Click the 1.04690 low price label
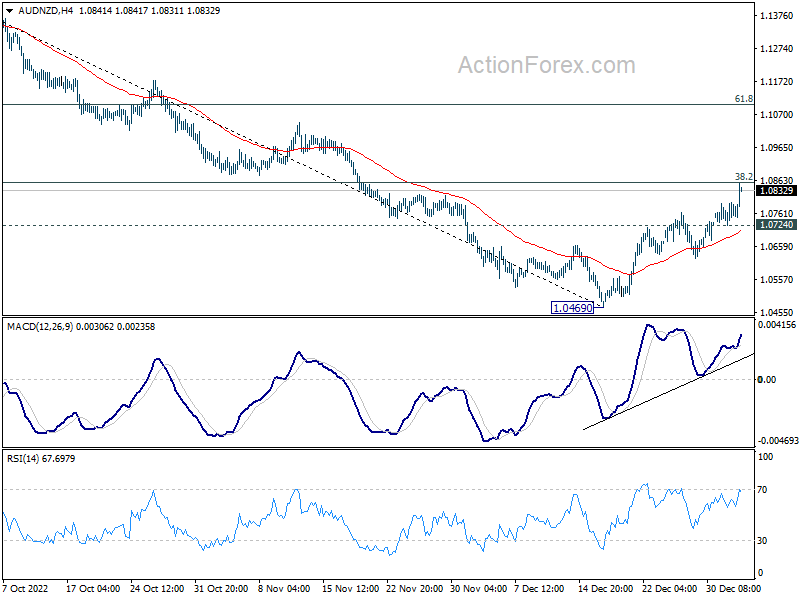 coord(572,308)
